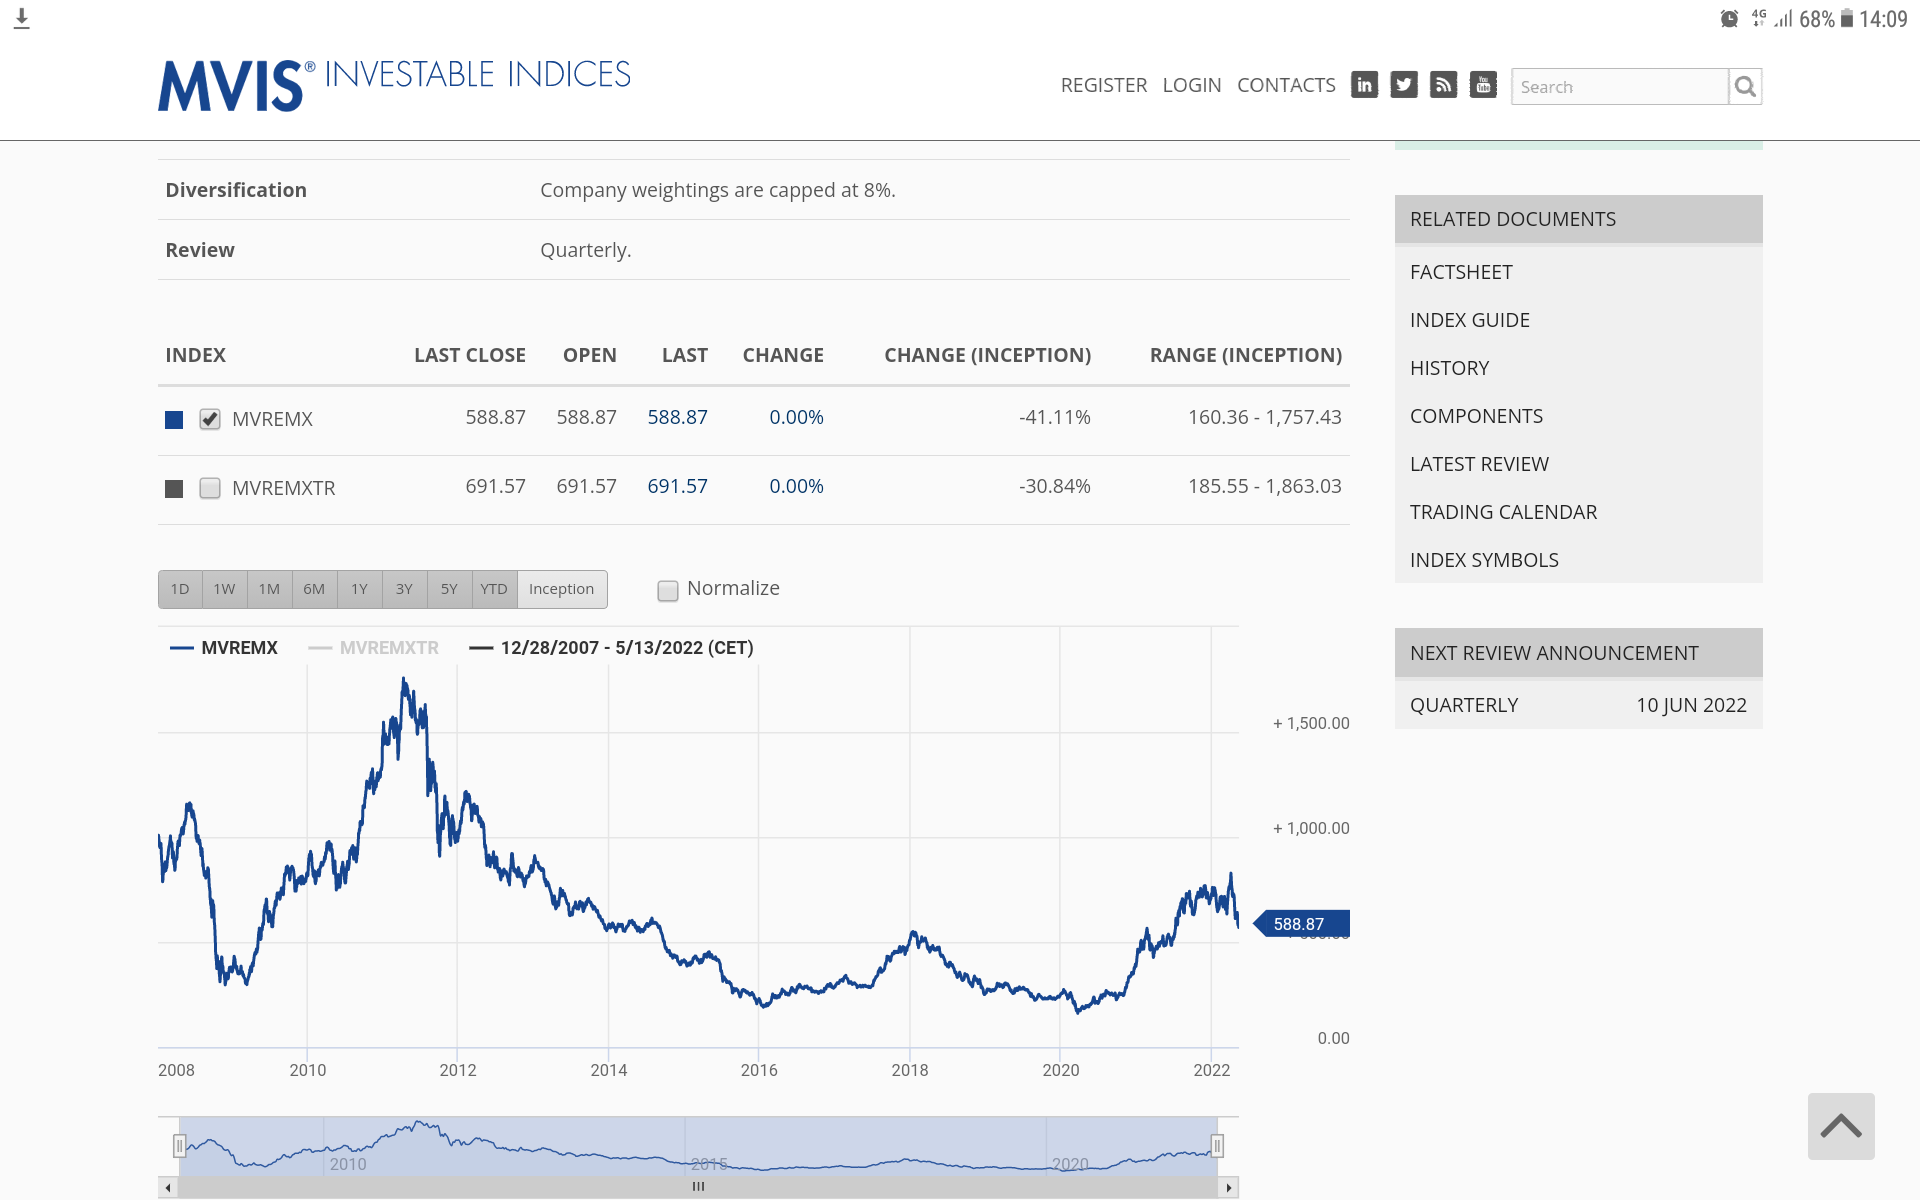Click range value 185.55 - 1,863.03
This screenshot has height=1200, width=1920.
(1265, 486)
